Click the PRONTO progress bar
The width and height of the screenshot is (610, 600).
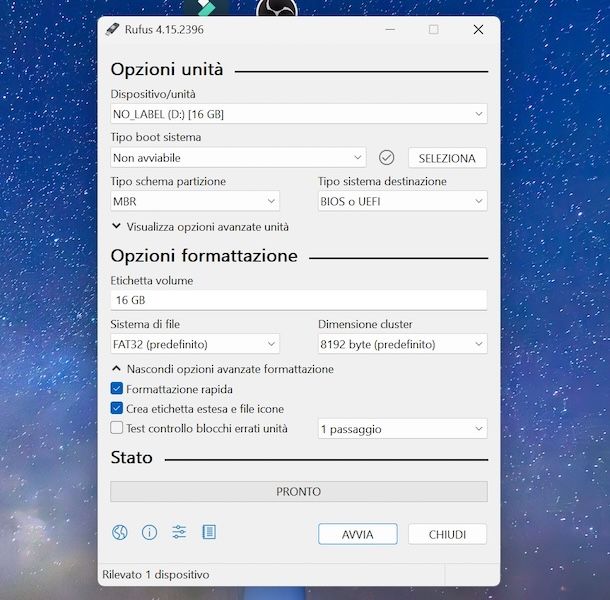(x=298, y=491)
